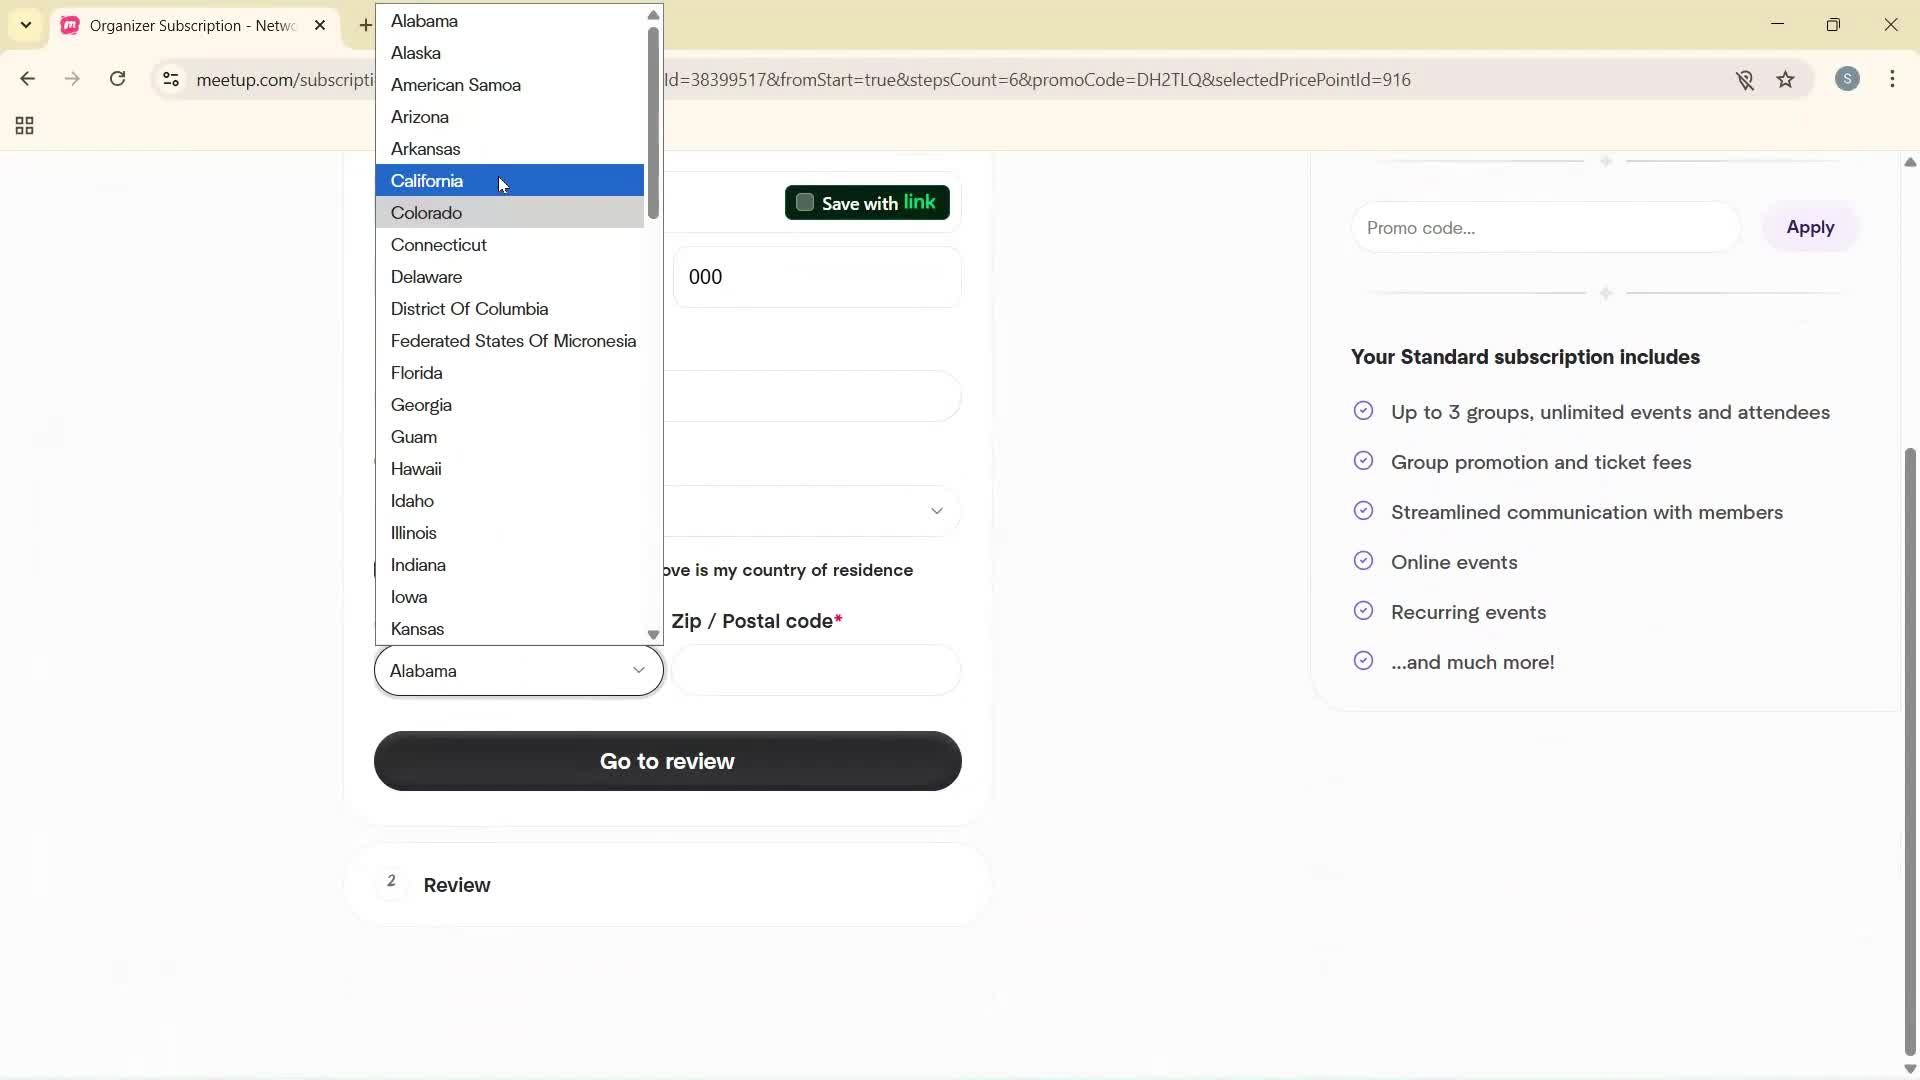Viewport: 1920px width, 1080px height.
Task: Click the Go to review button
Action: click(x=666, y=760)
